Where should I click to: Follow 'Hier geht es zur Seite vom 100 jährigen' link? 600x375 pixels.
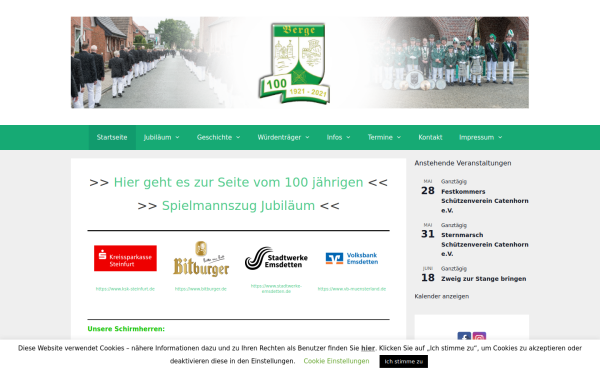pyautogui.click(x=238, y=183)
